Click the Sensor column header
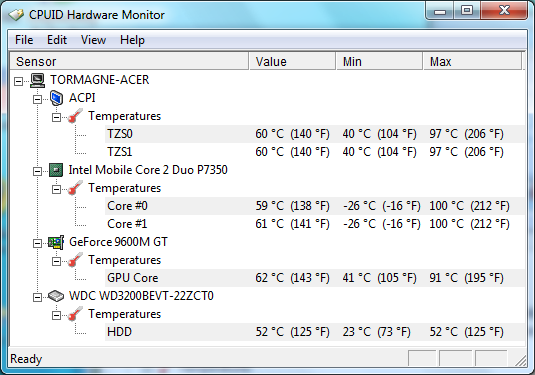Screen dimensions: 535x375 [129, 62]
